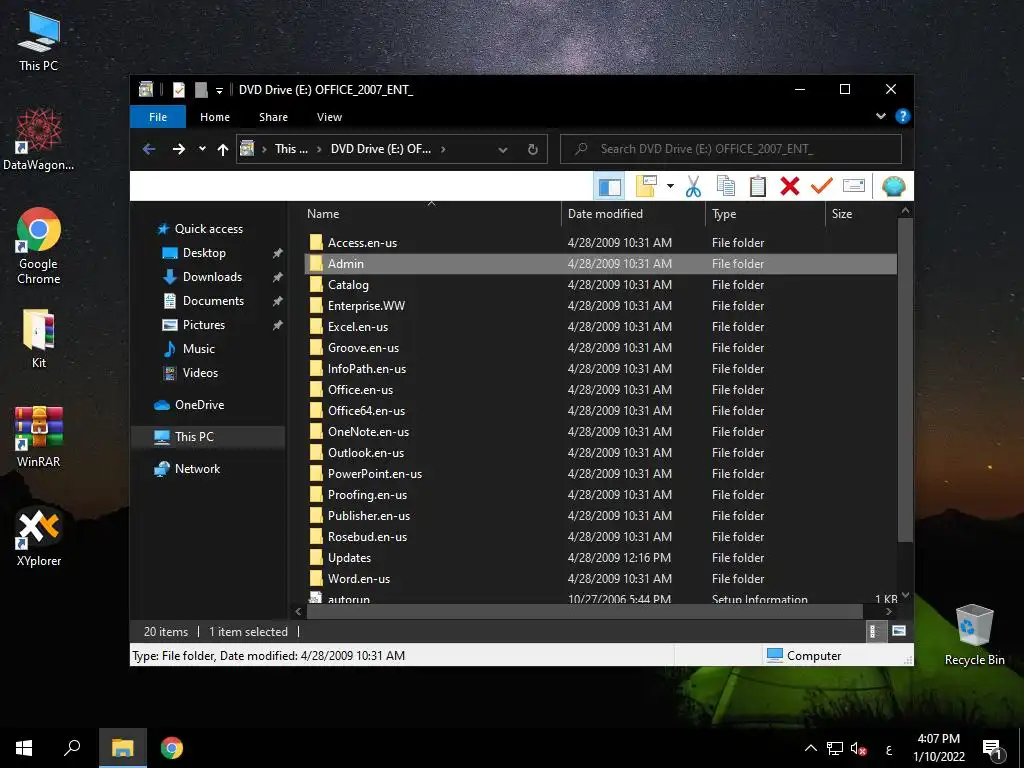Open WinRAR desktop shortcut
Screen dimensions: 1024x768
coord(39,437)
